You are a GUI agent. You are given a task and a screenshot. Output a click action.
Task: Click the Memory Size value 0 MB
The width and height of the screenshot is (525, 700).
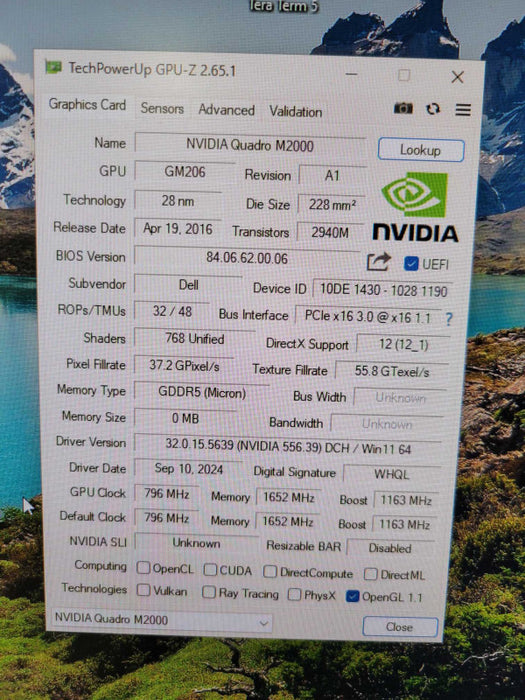point(185,418)
